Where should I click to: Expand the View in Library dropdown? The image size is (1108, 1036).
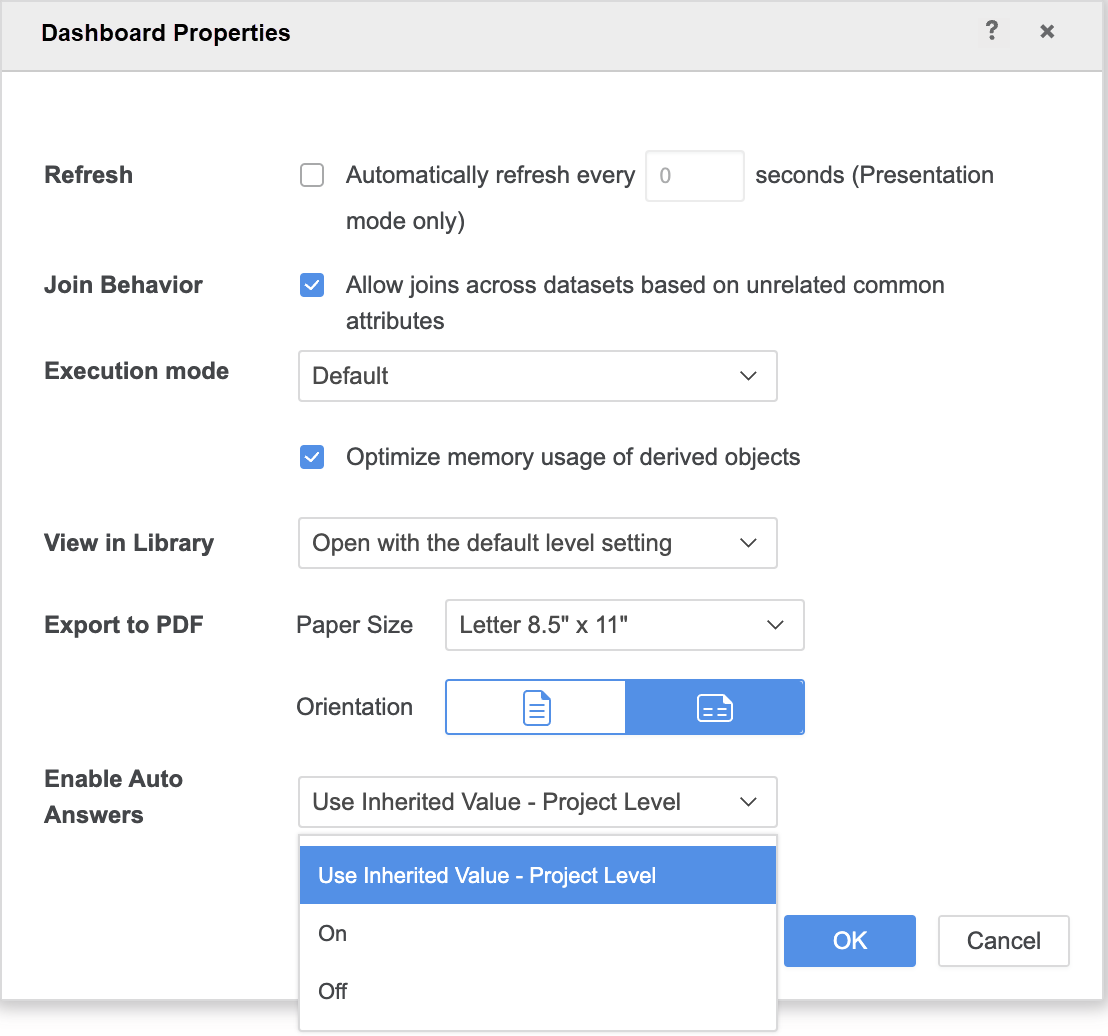(537, 544)
